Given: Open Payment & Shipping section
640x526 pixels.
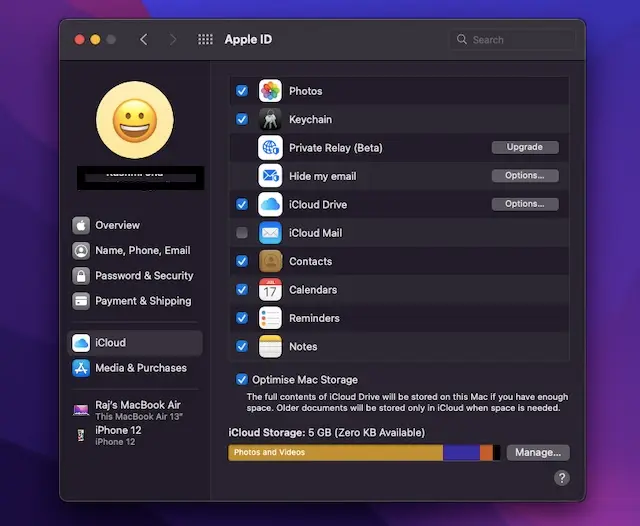Looking at the screenshot, I should pyautogui.click(x=135, y=301).
